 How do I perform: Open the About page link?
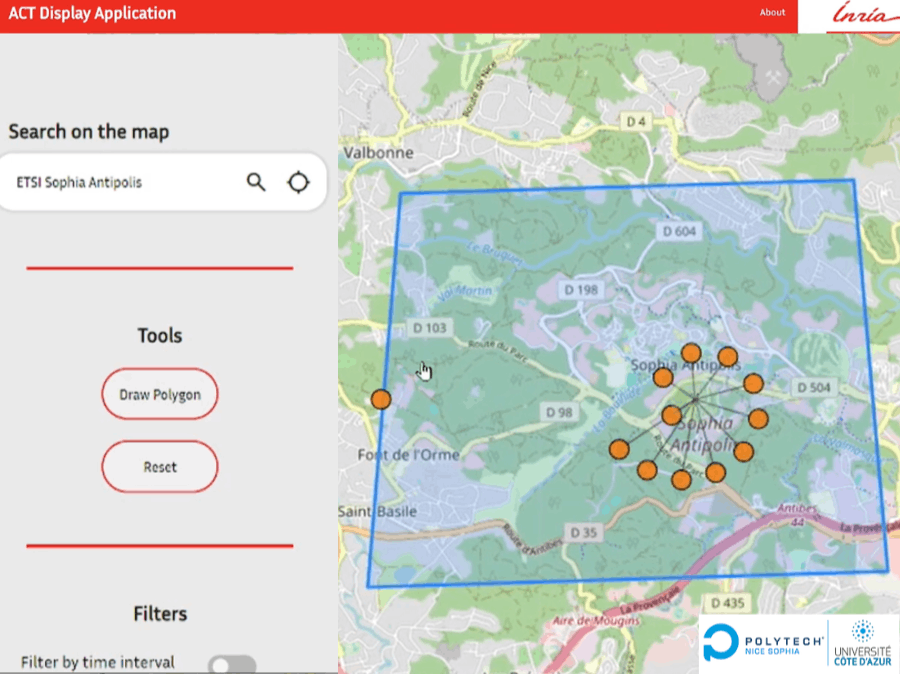point(772,13)
